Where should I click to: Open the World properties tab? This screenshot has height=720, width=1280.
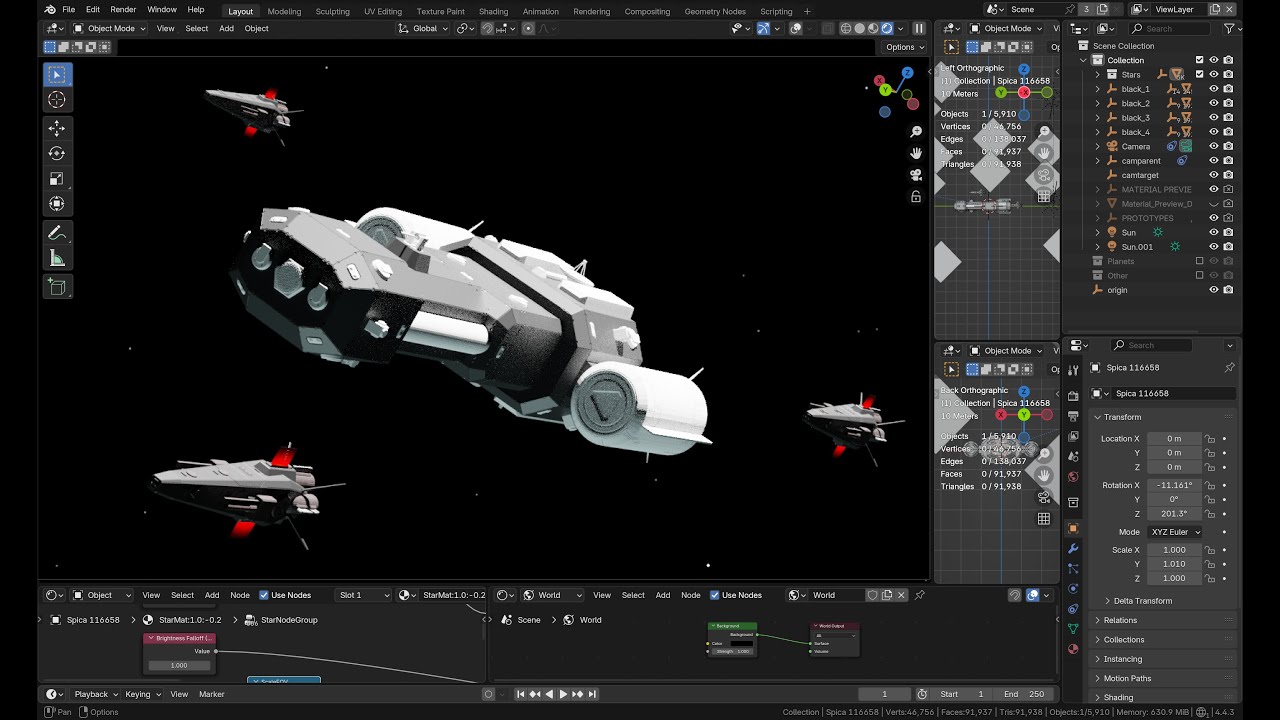click(1073, 477)
